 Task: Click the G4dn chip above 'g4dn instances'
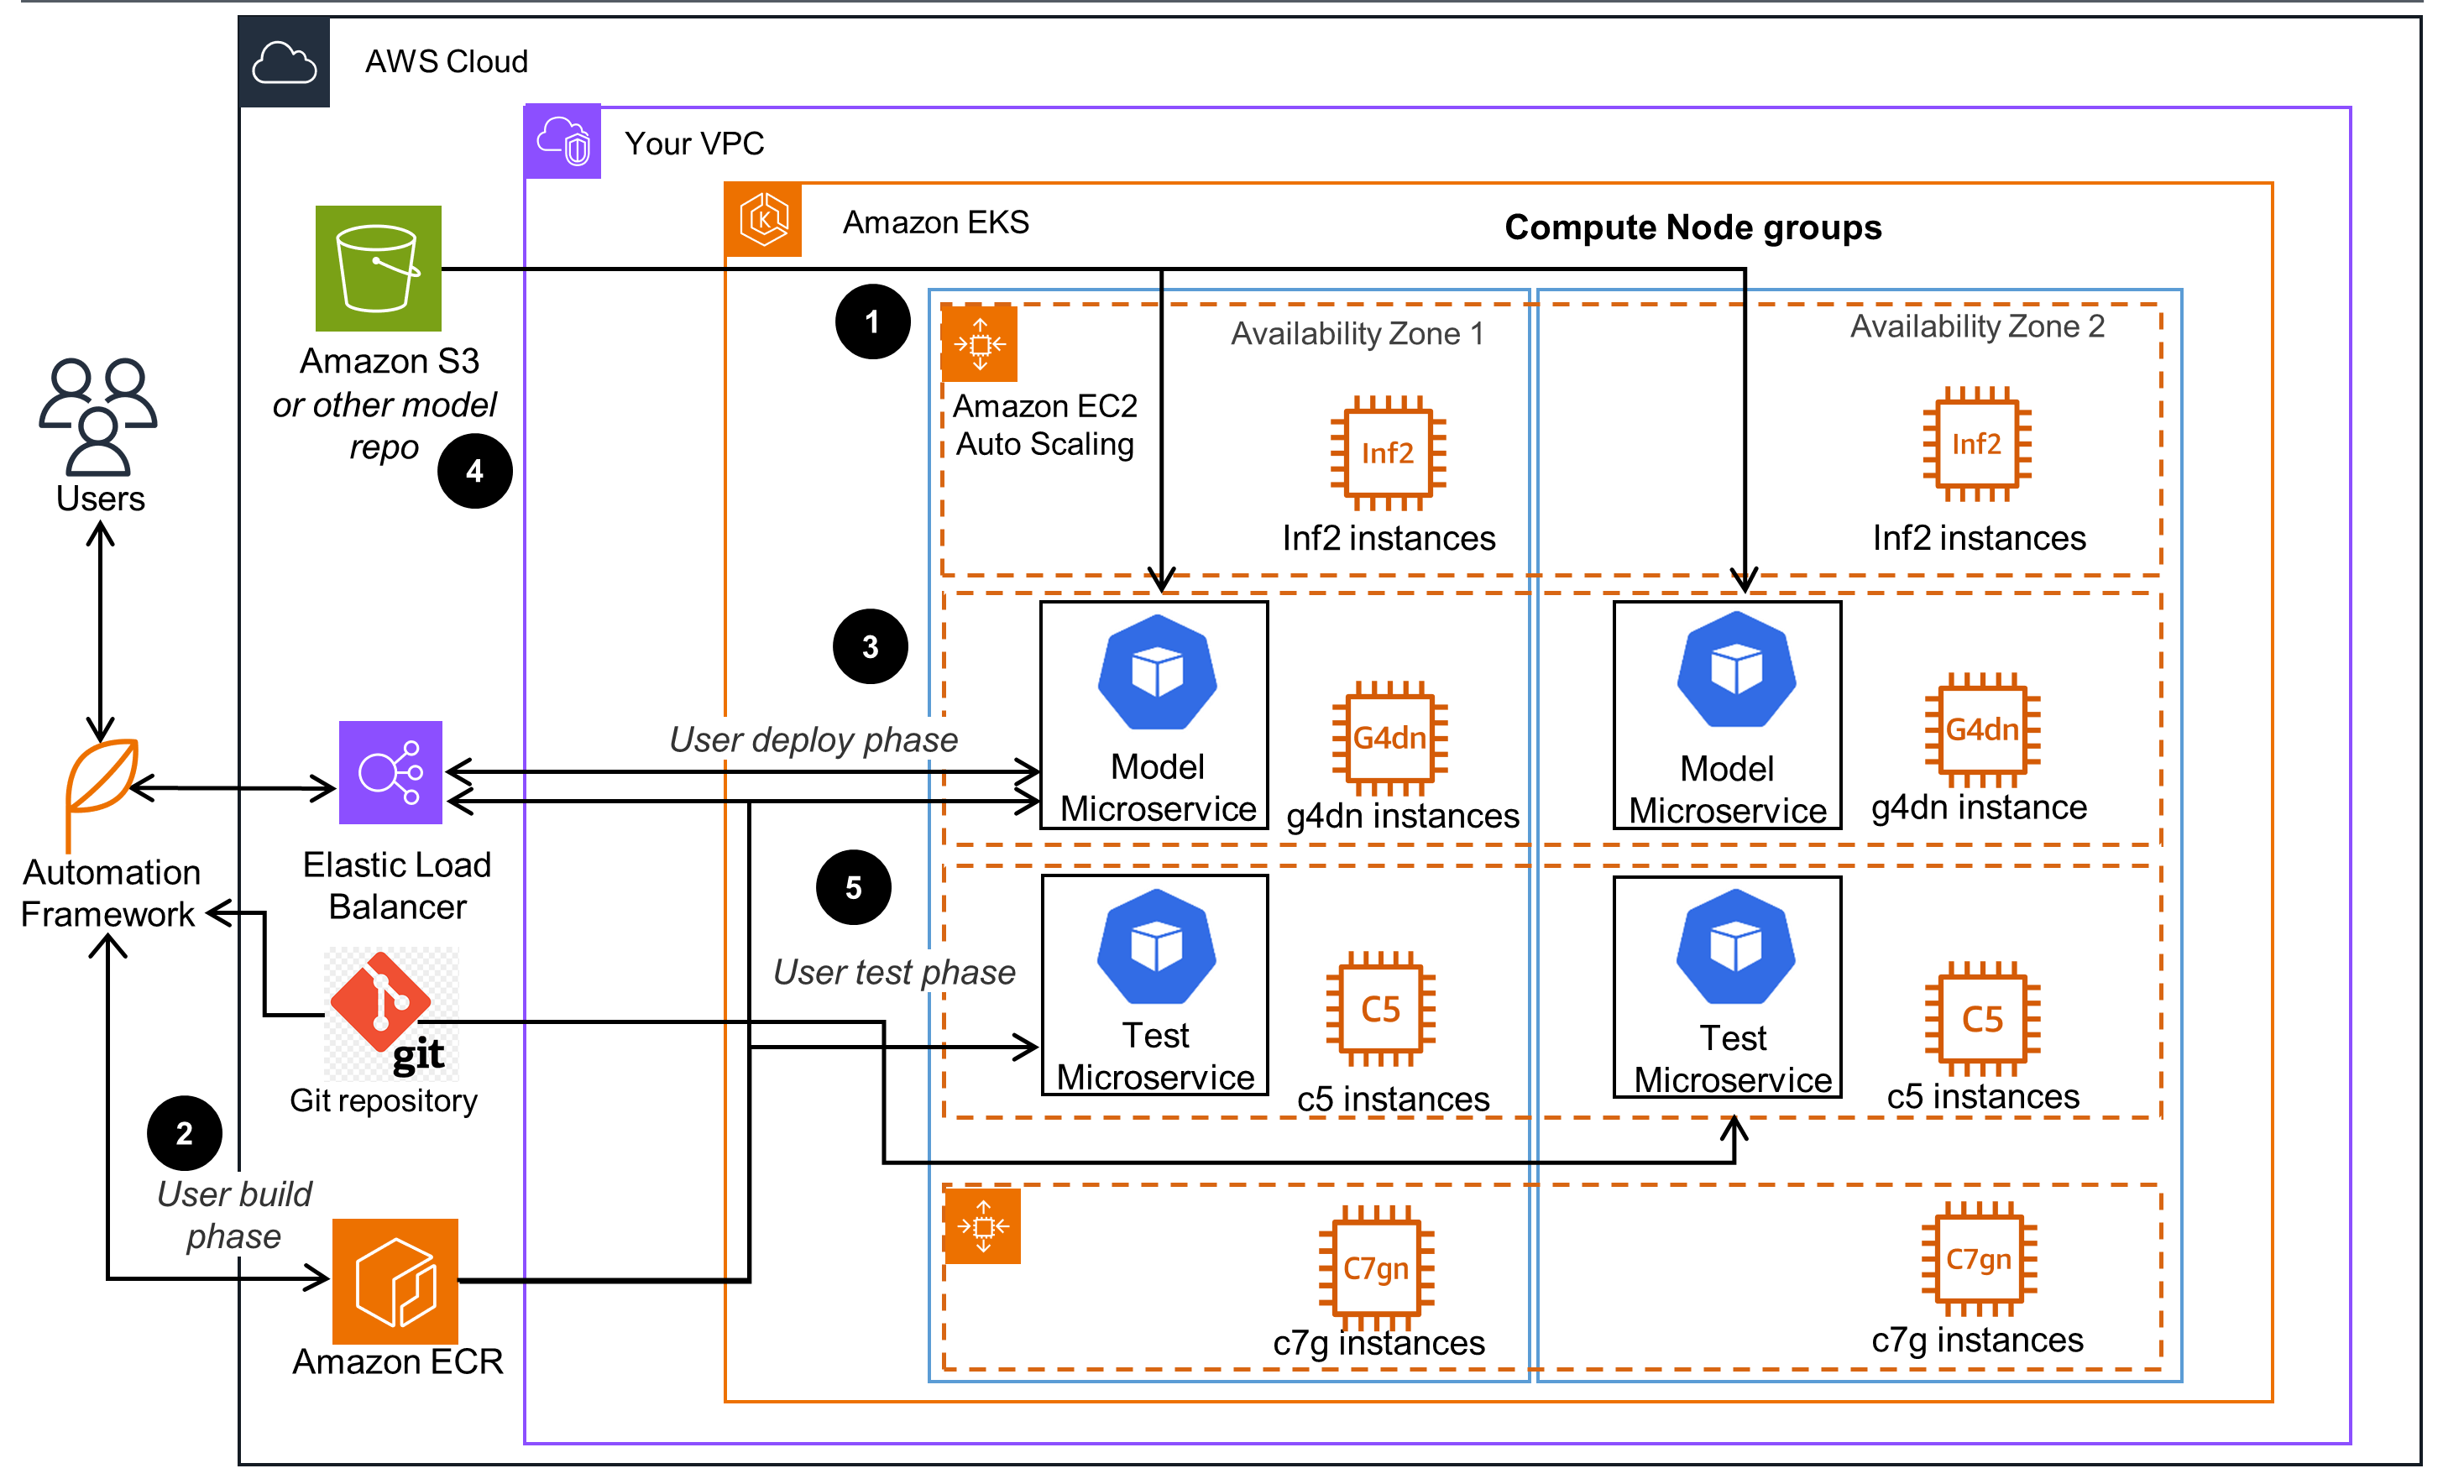tap(1391, 738)
